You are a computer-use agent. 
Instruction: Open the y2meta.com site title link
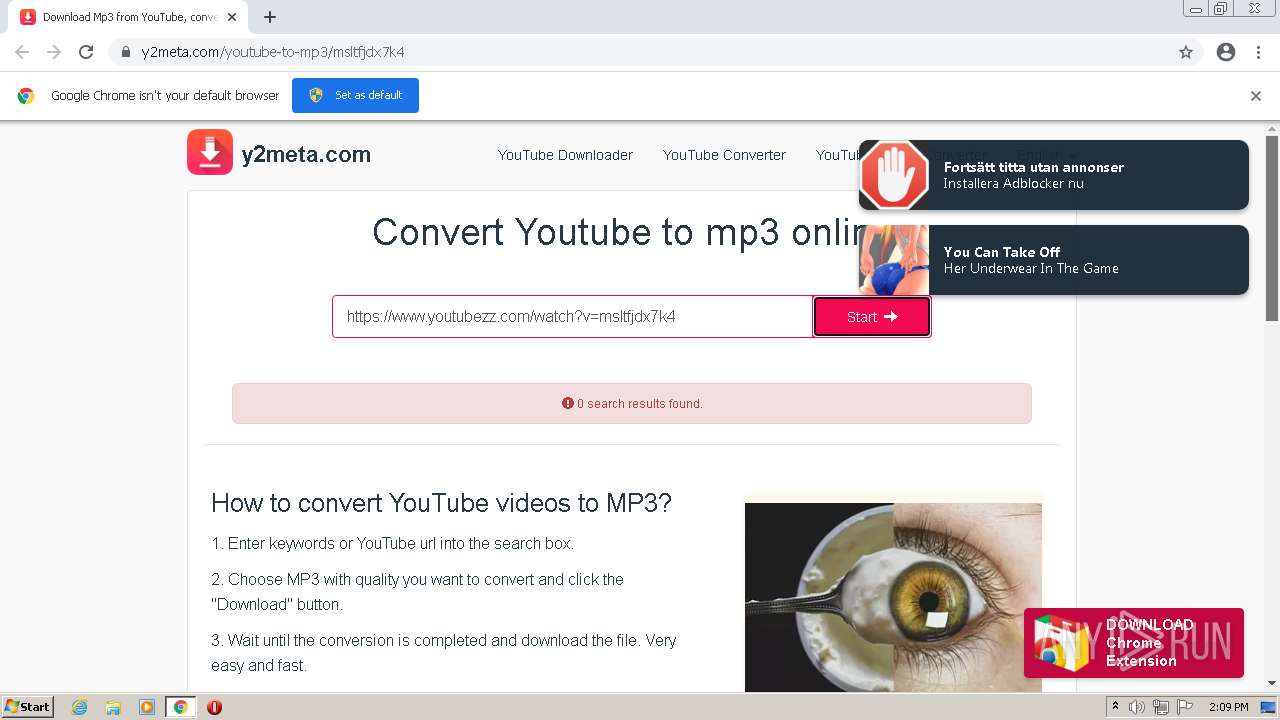pos(306,154)
